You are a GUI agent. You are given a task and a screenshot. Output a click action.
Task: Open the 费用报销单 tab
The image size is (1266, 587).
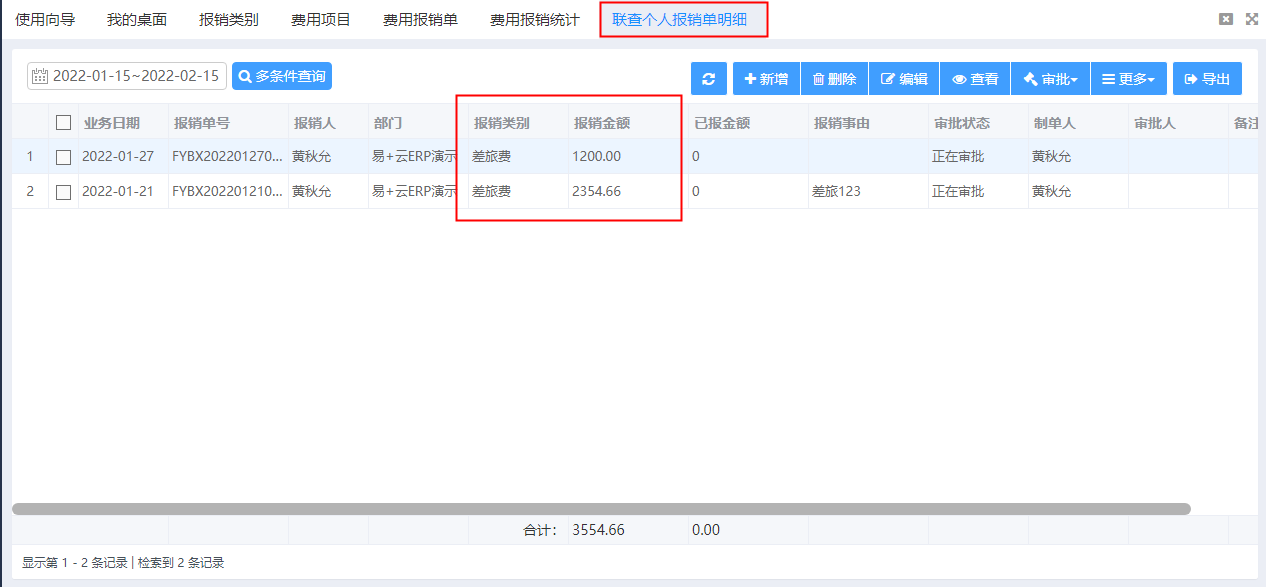coord(420,19)
